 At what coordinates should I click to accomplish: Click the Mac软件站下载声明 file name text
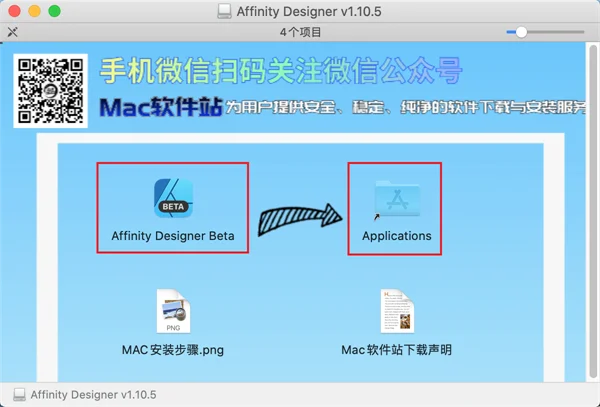coord(397,350)
